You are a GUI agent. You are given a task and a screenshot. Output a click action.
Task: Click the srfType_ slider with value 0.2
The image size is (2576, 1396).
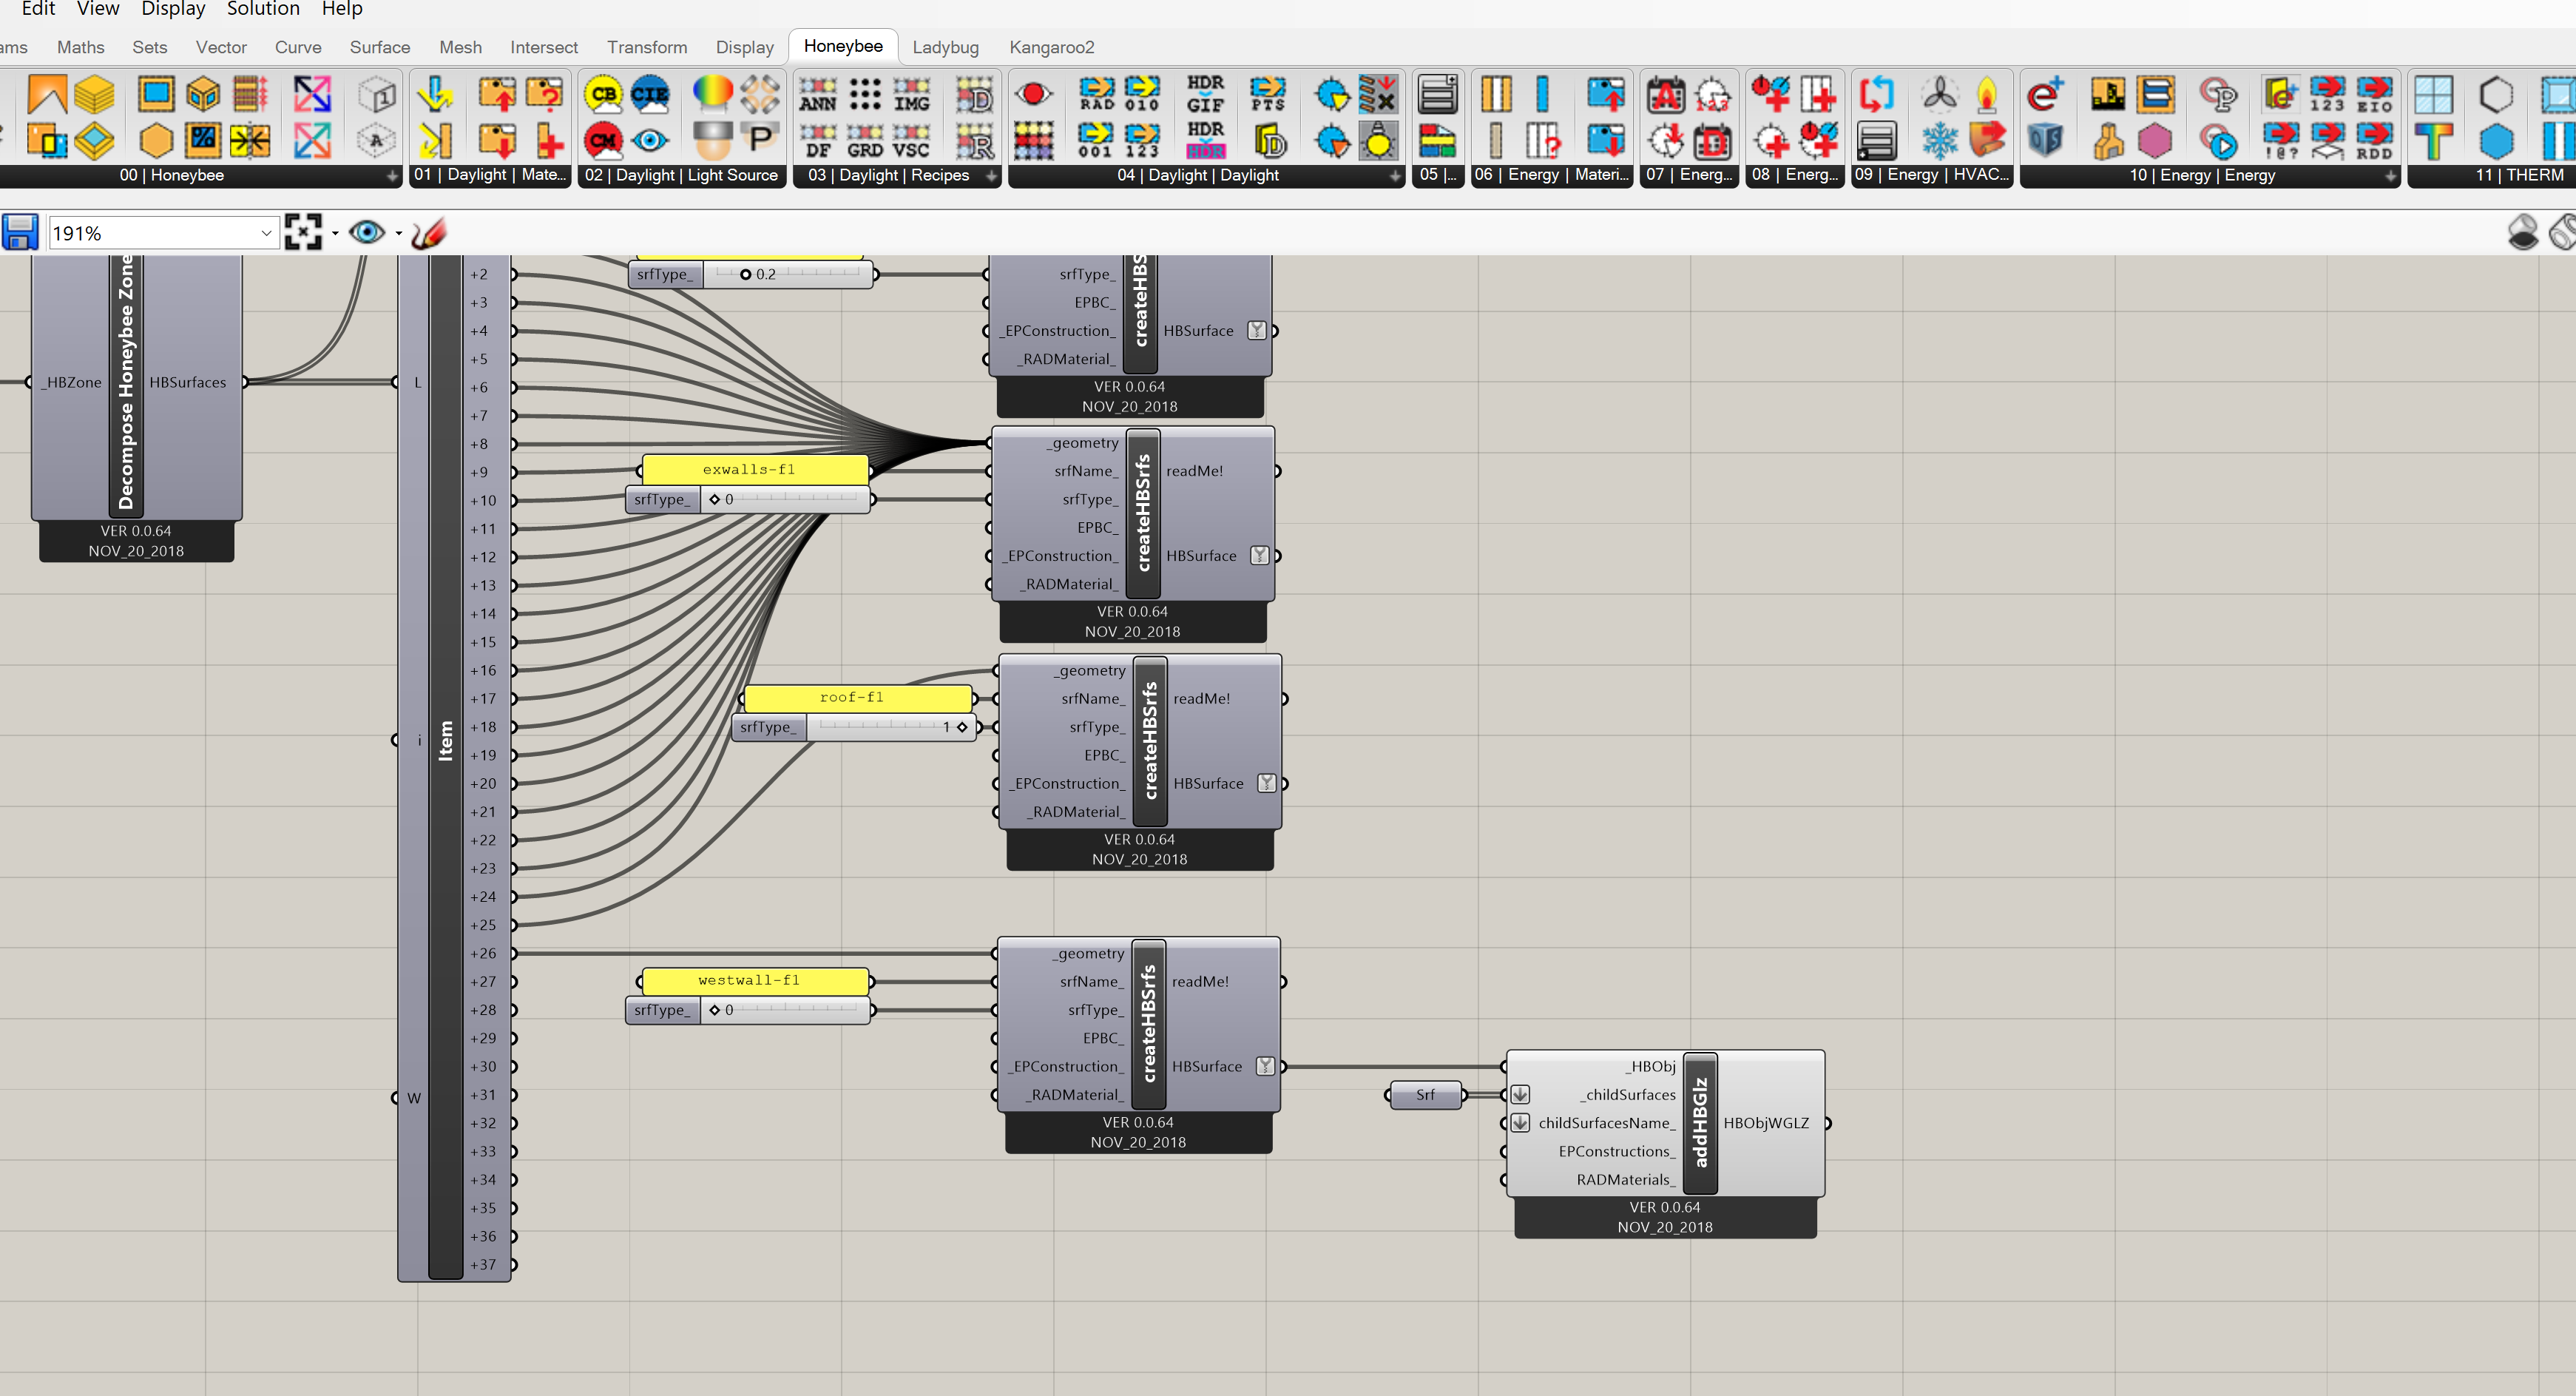pyautogui.click(x=751, y=274)
